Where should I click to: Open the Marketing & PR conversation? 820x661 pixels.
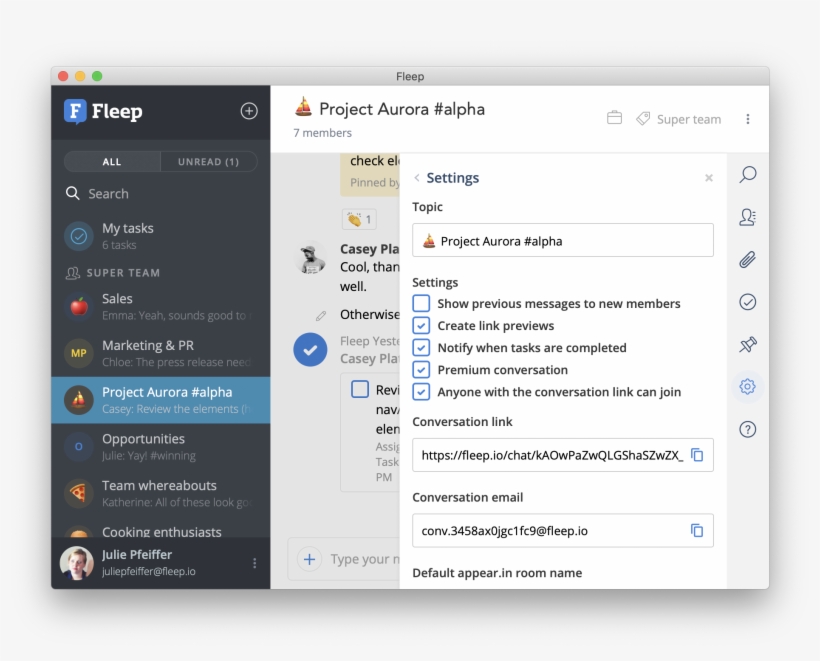[161, 353]
